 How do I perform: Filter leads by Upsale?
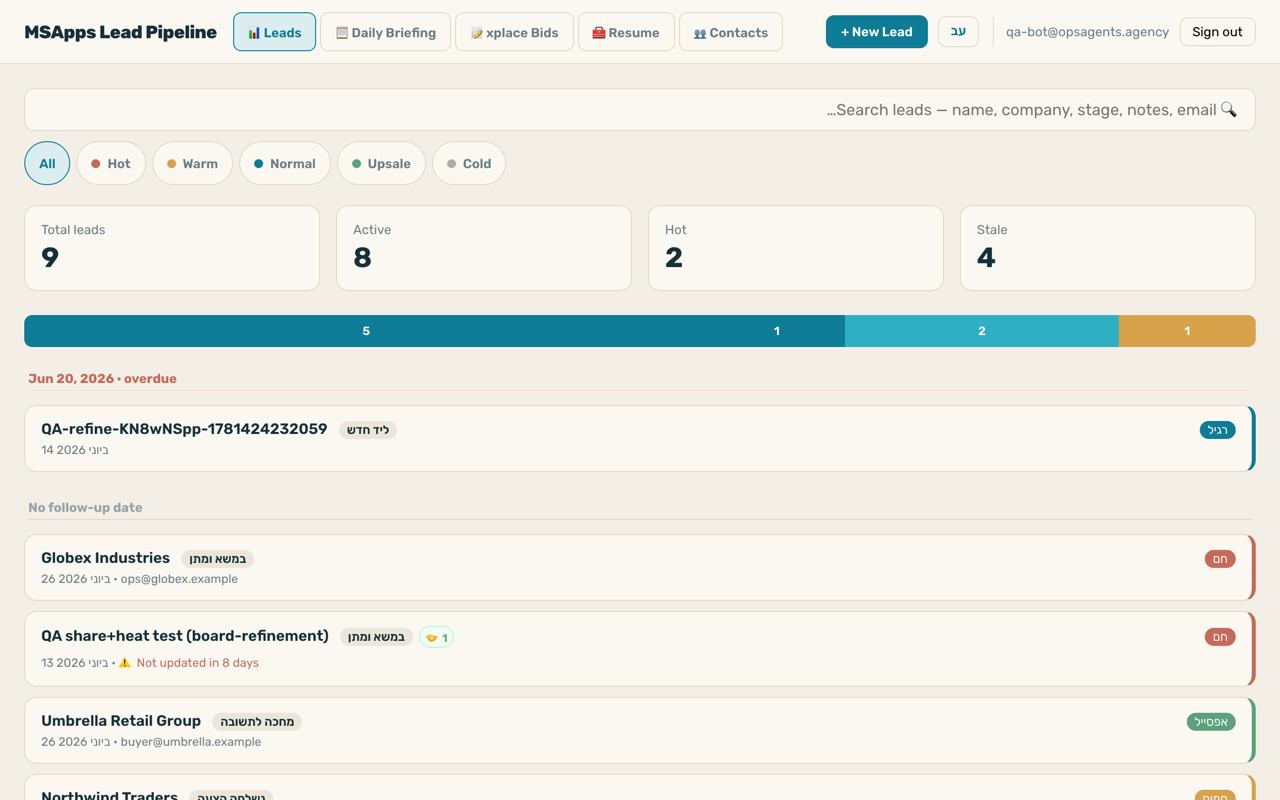382,163
